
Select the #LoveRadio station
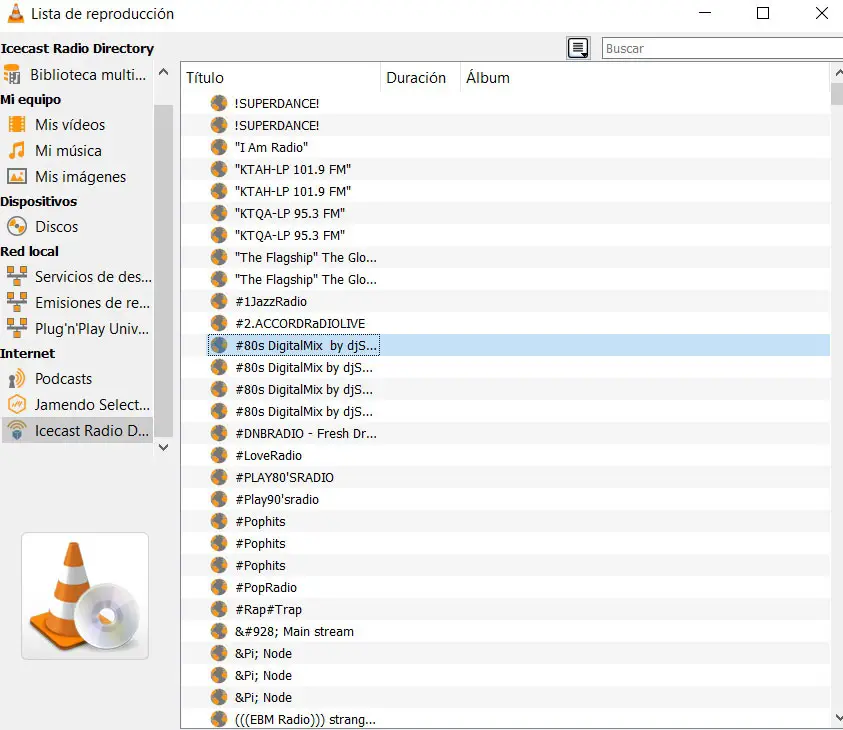tap(505, 455)
